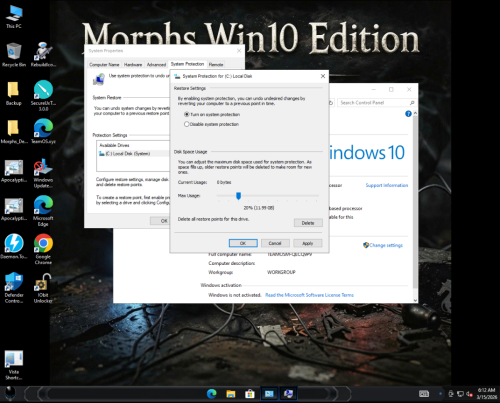This screenshot has width=500, height=403.
Task: Launch Microsoft Store from the taskbar
Action: pyautogui.click(x=250, y=394)
